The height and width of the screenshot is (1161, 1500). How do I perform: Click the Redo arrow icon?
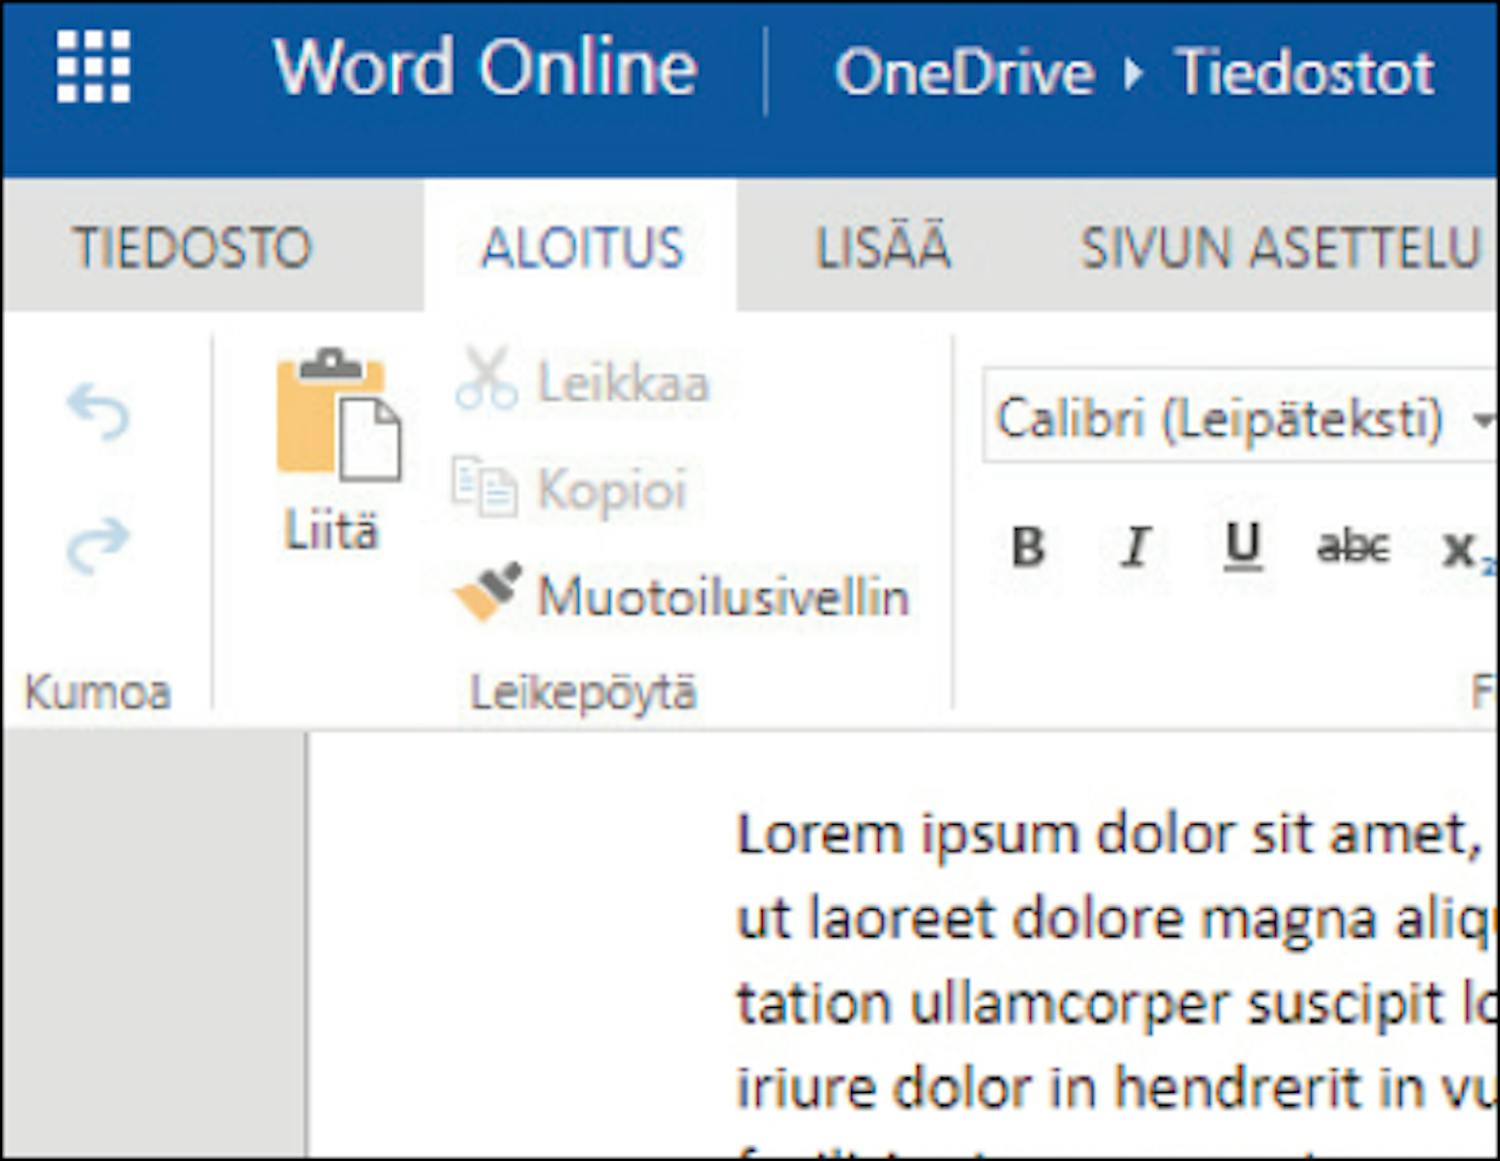point(97,545)
